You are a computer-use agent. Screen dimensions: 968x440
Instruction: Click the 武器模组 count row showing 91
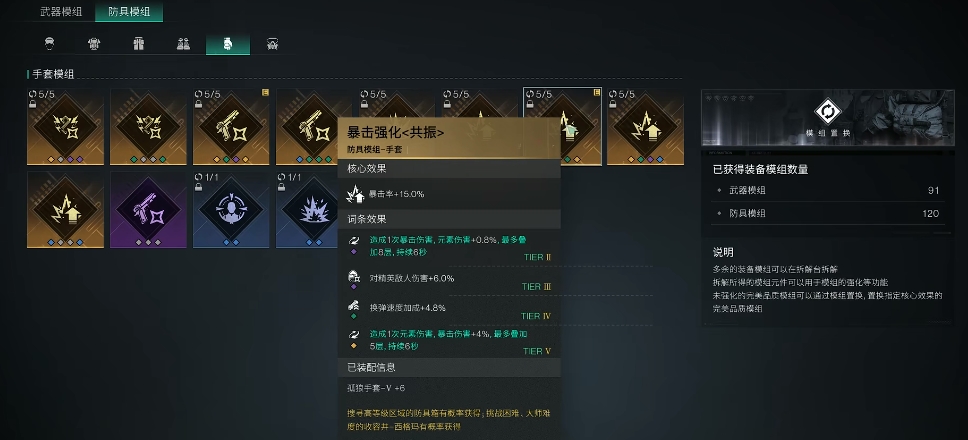click(827, 191)
